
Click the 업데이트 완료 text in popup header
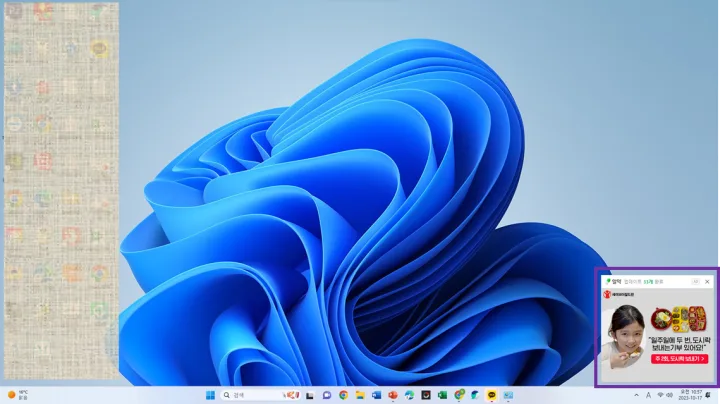[x=643, y=281]
